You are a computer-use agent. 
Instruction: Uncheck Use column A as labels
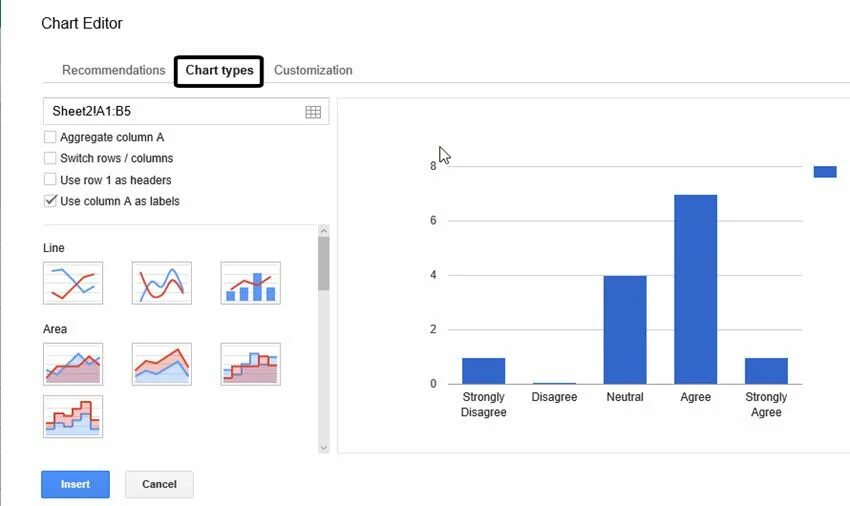click(50, 201)
